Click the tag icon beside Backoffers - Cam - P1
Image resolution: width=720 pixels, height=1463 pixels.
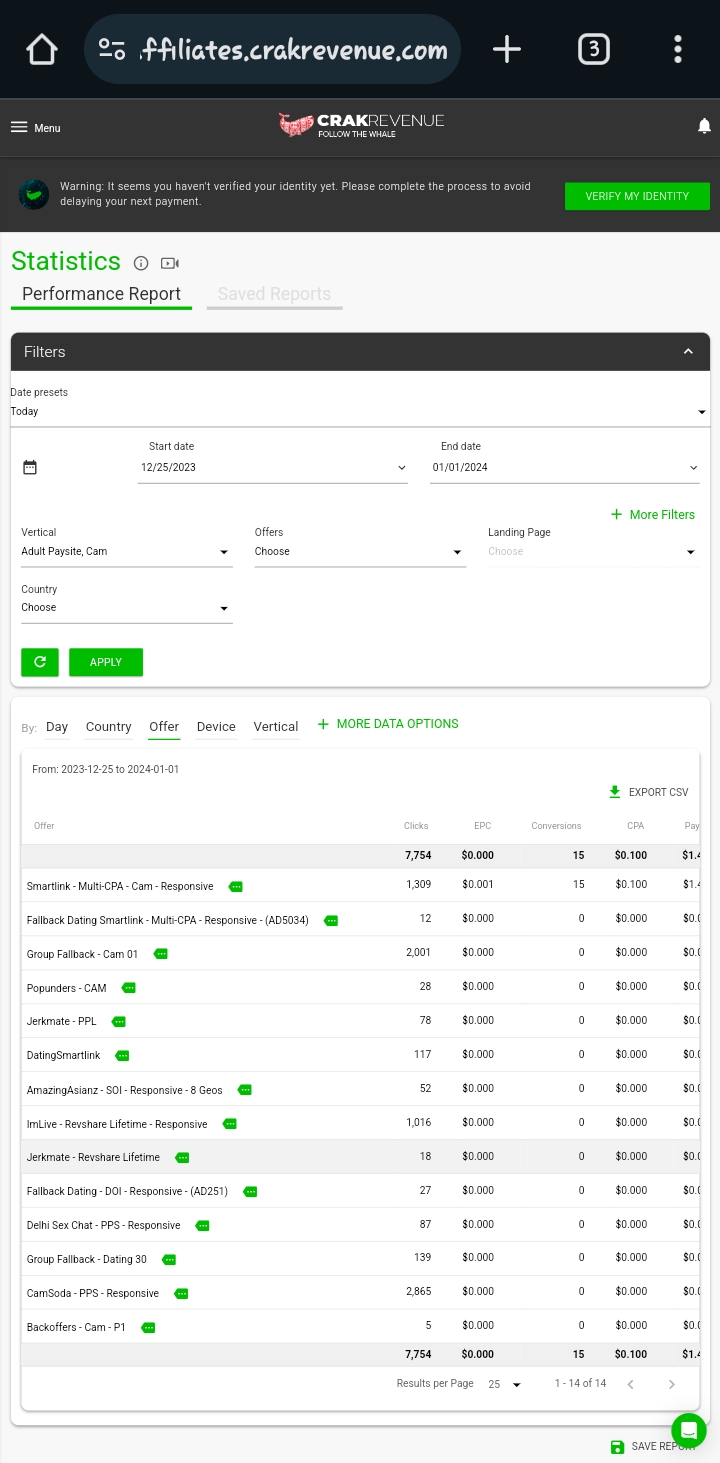[148, 1328]
